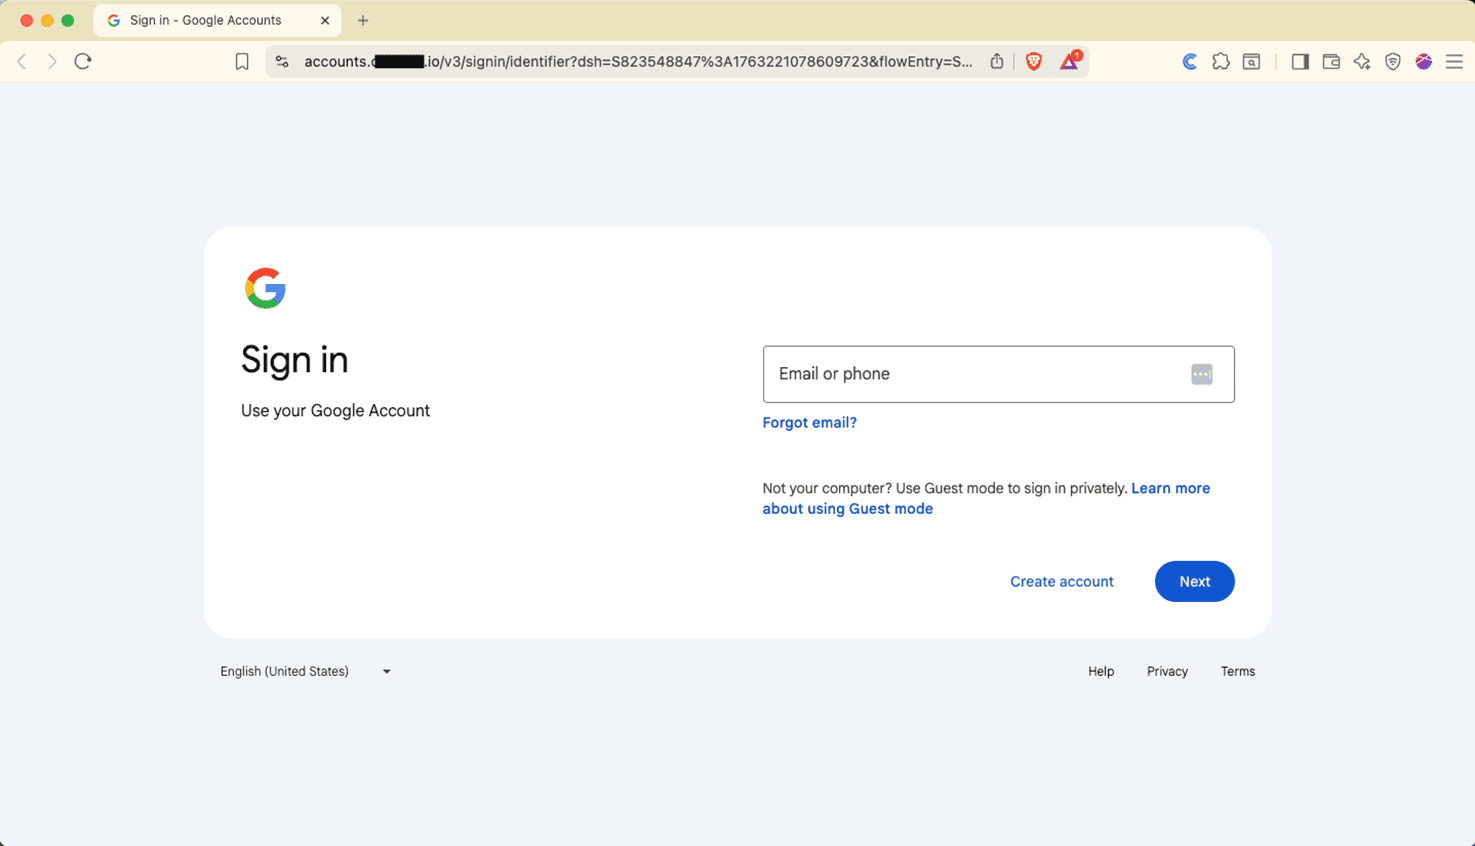The height and width of the screenshot is (846, 1475).
Task: Click the Google G logo
Action: coord(265,288)
